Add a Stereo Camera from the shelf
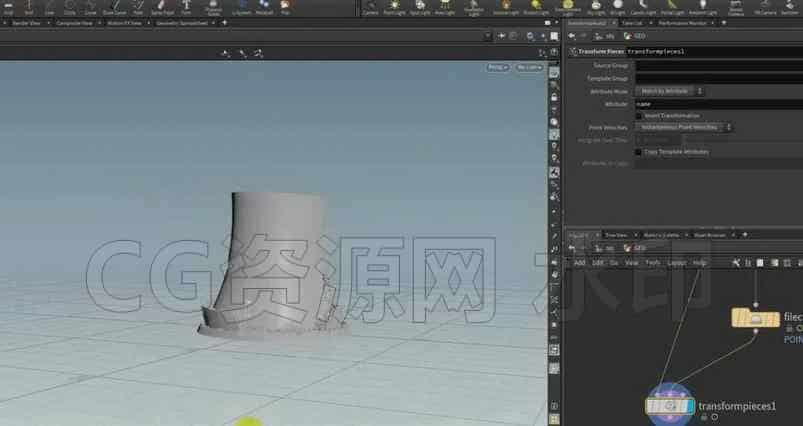 [x=736, y=8]
